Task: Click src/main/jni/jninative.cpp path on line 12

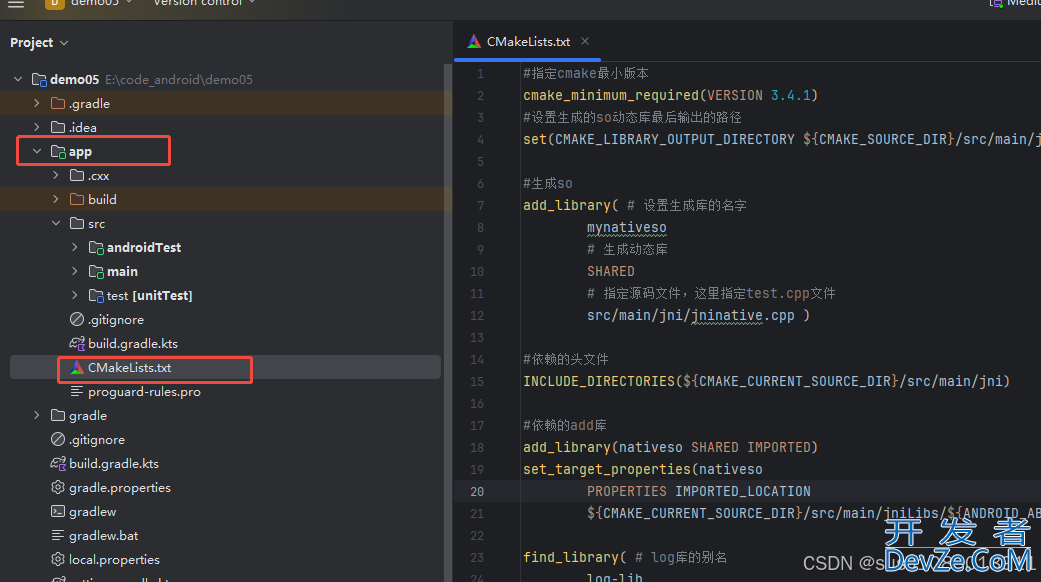Action: [690, 315]
